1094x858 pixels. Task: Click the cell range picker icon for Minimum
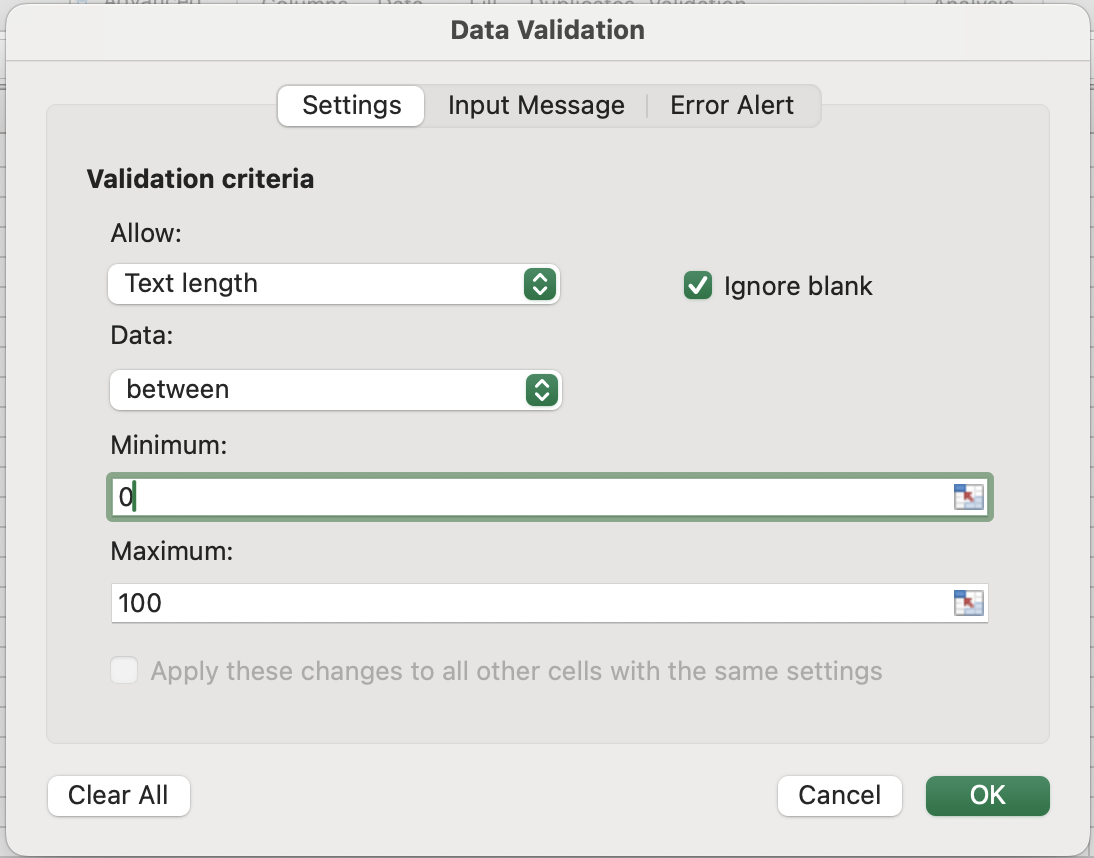[968, 497]
